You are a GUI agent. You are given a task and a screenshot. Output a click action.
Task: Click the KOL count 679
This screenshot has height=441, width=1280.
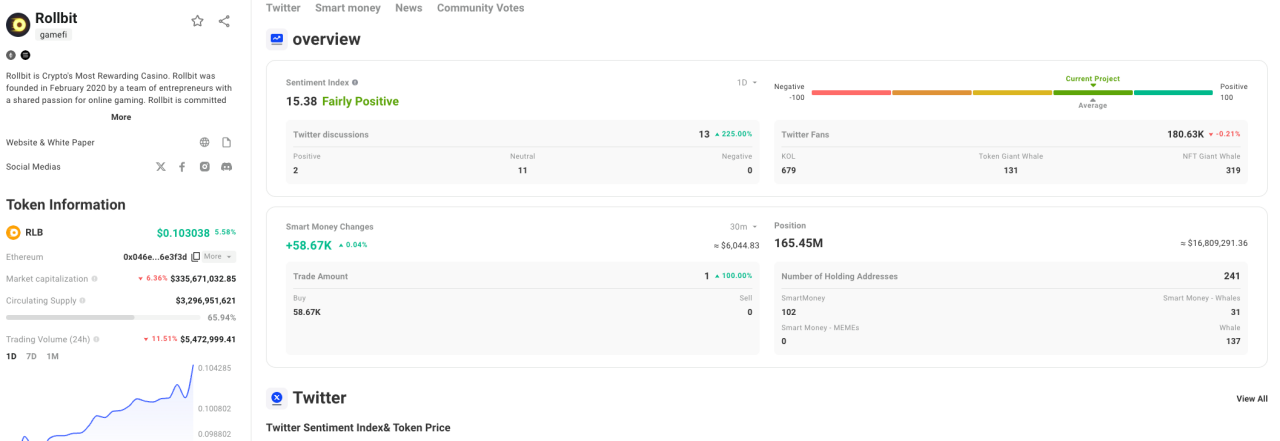click(x=789, y=171)
